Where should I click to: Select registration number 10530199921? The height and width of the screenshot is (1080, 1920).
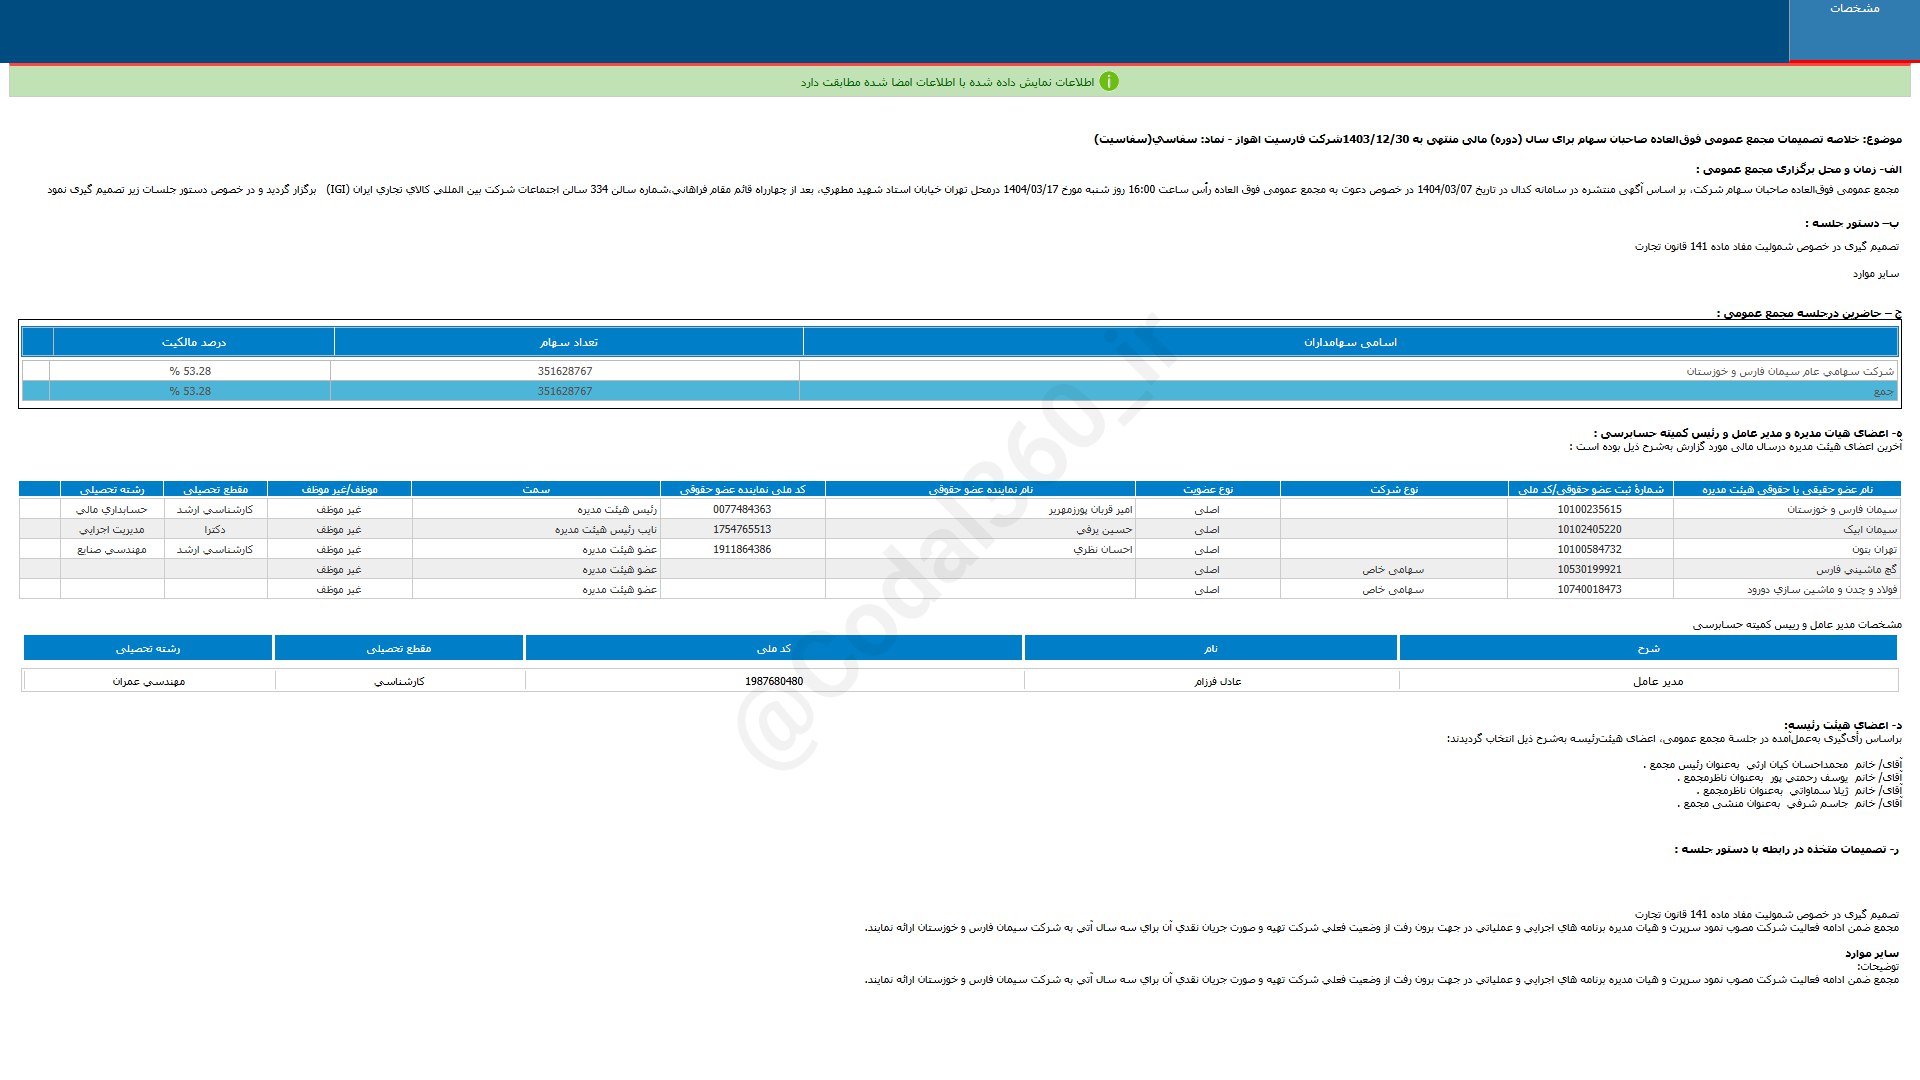click(1590, 569)
